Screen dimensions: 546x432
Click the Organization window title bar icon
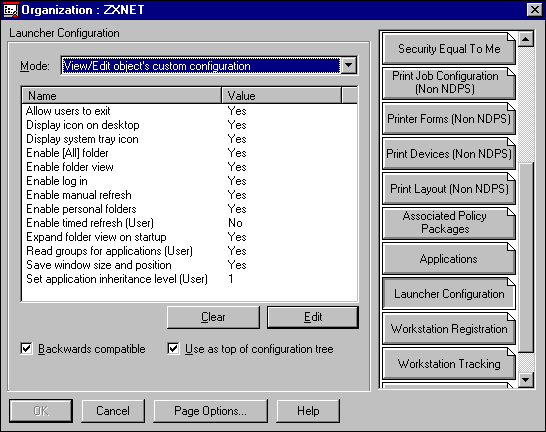pos(10,10)
